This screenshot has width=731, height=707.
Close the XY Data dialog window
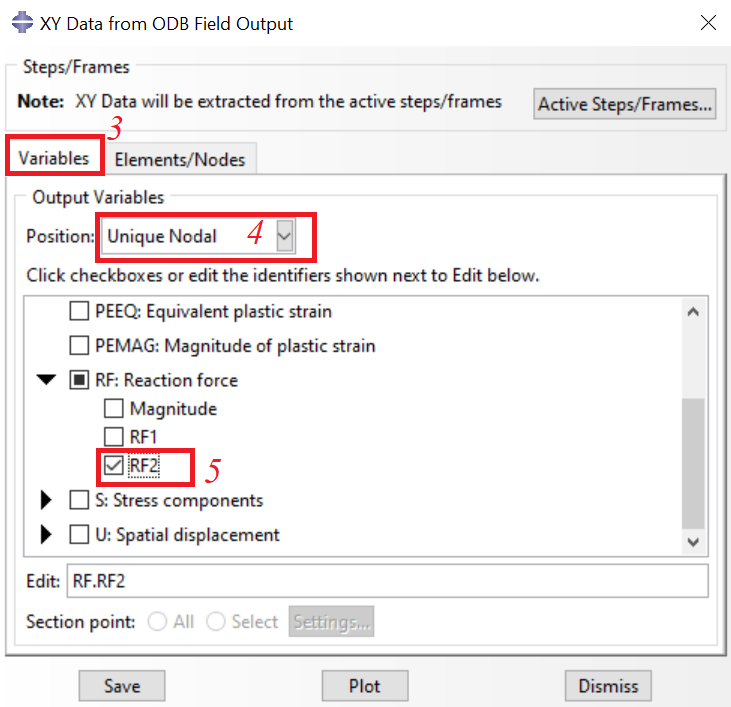tap(708, 22)
